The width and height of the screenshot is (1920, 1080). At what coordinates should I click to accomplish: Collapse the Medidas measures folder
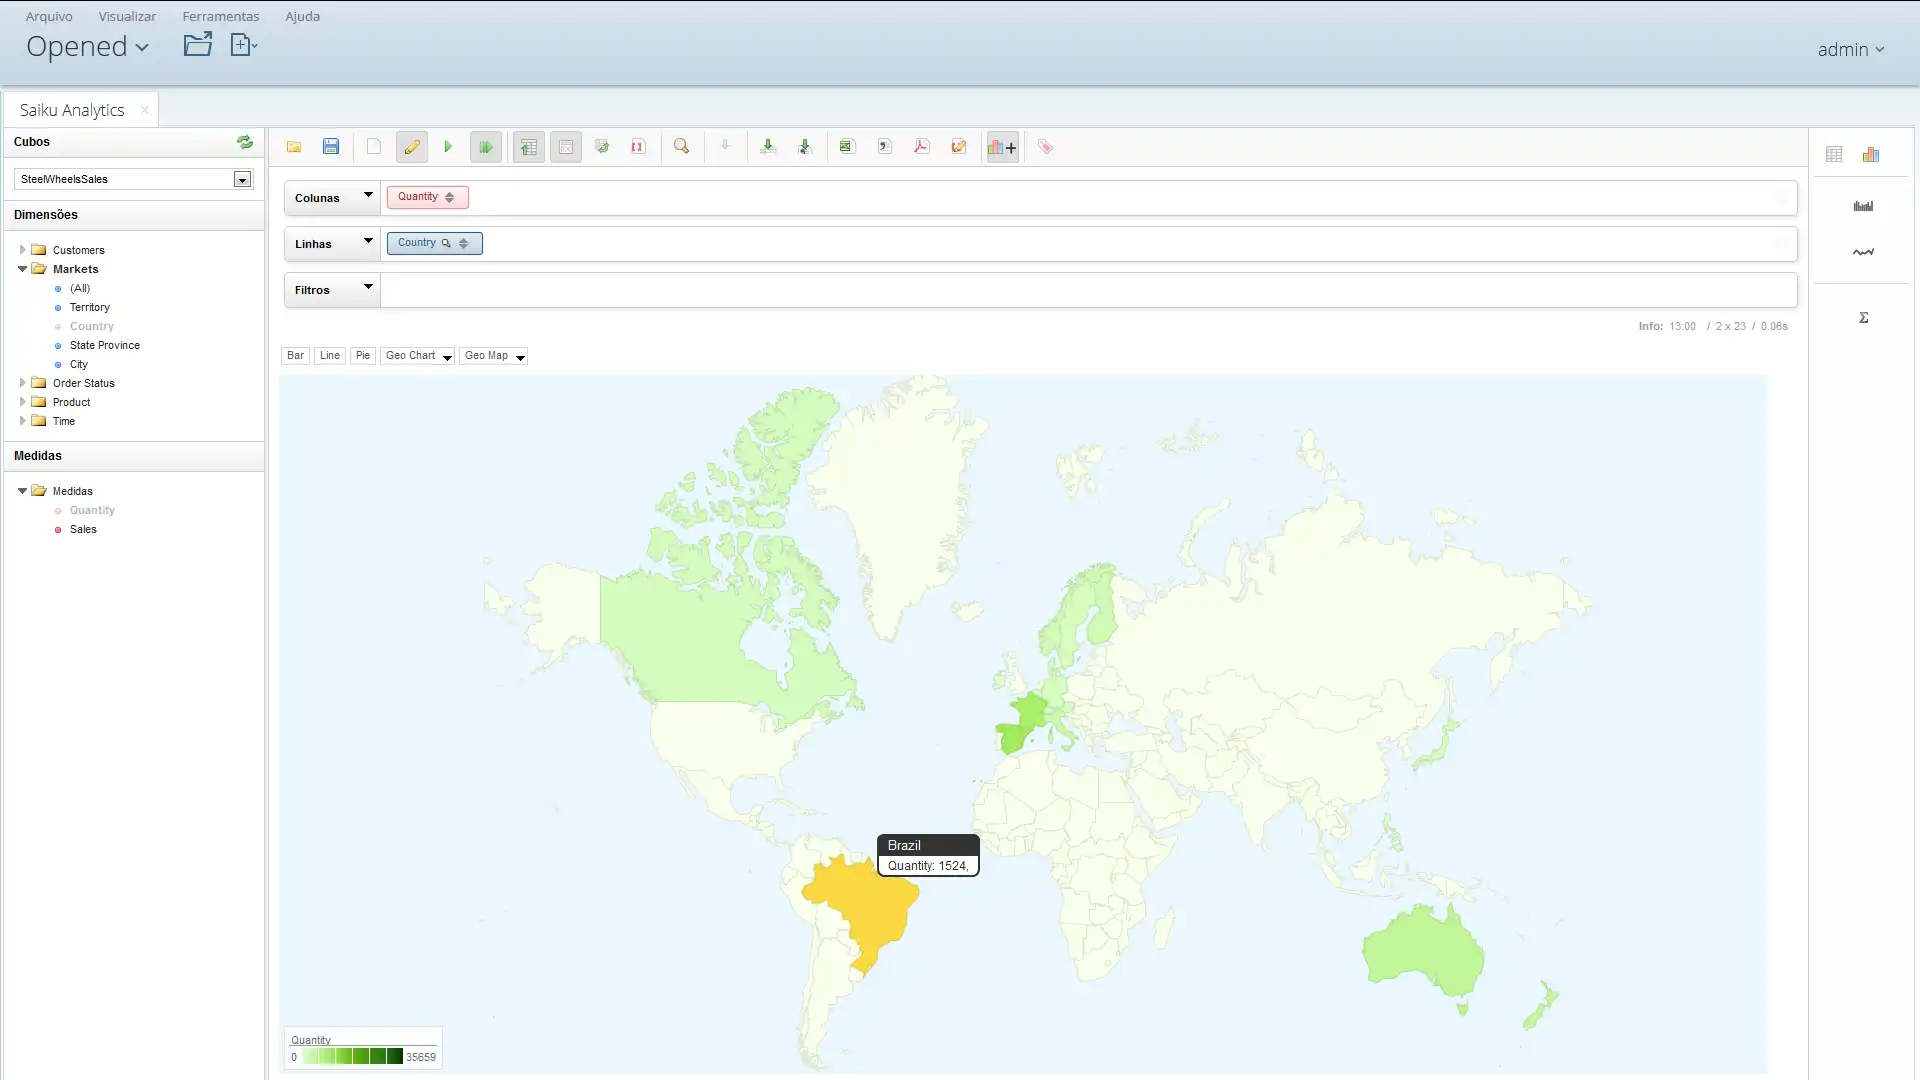(22, 491)
